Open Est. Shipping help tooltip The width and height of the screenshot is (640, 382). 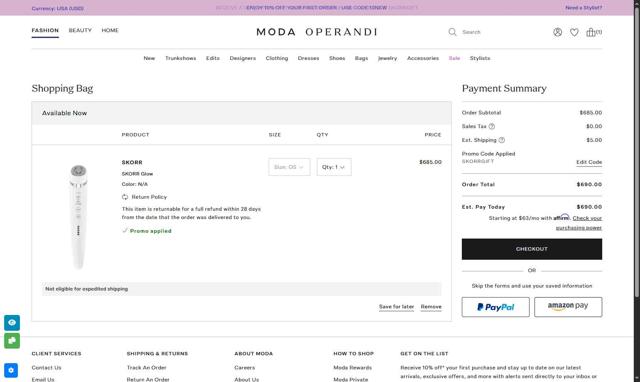(502, 140)
